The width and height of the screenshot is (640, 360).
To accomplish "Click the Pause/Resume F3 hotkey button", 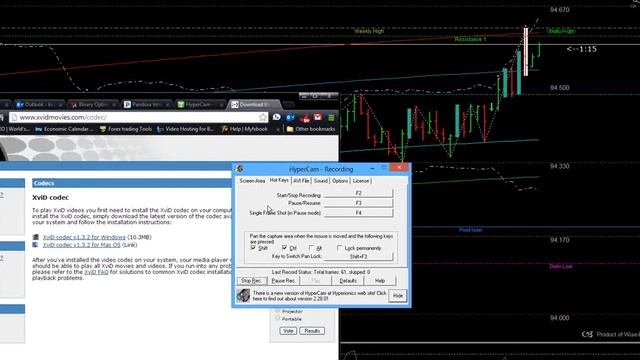I will [x=358, y=203].
